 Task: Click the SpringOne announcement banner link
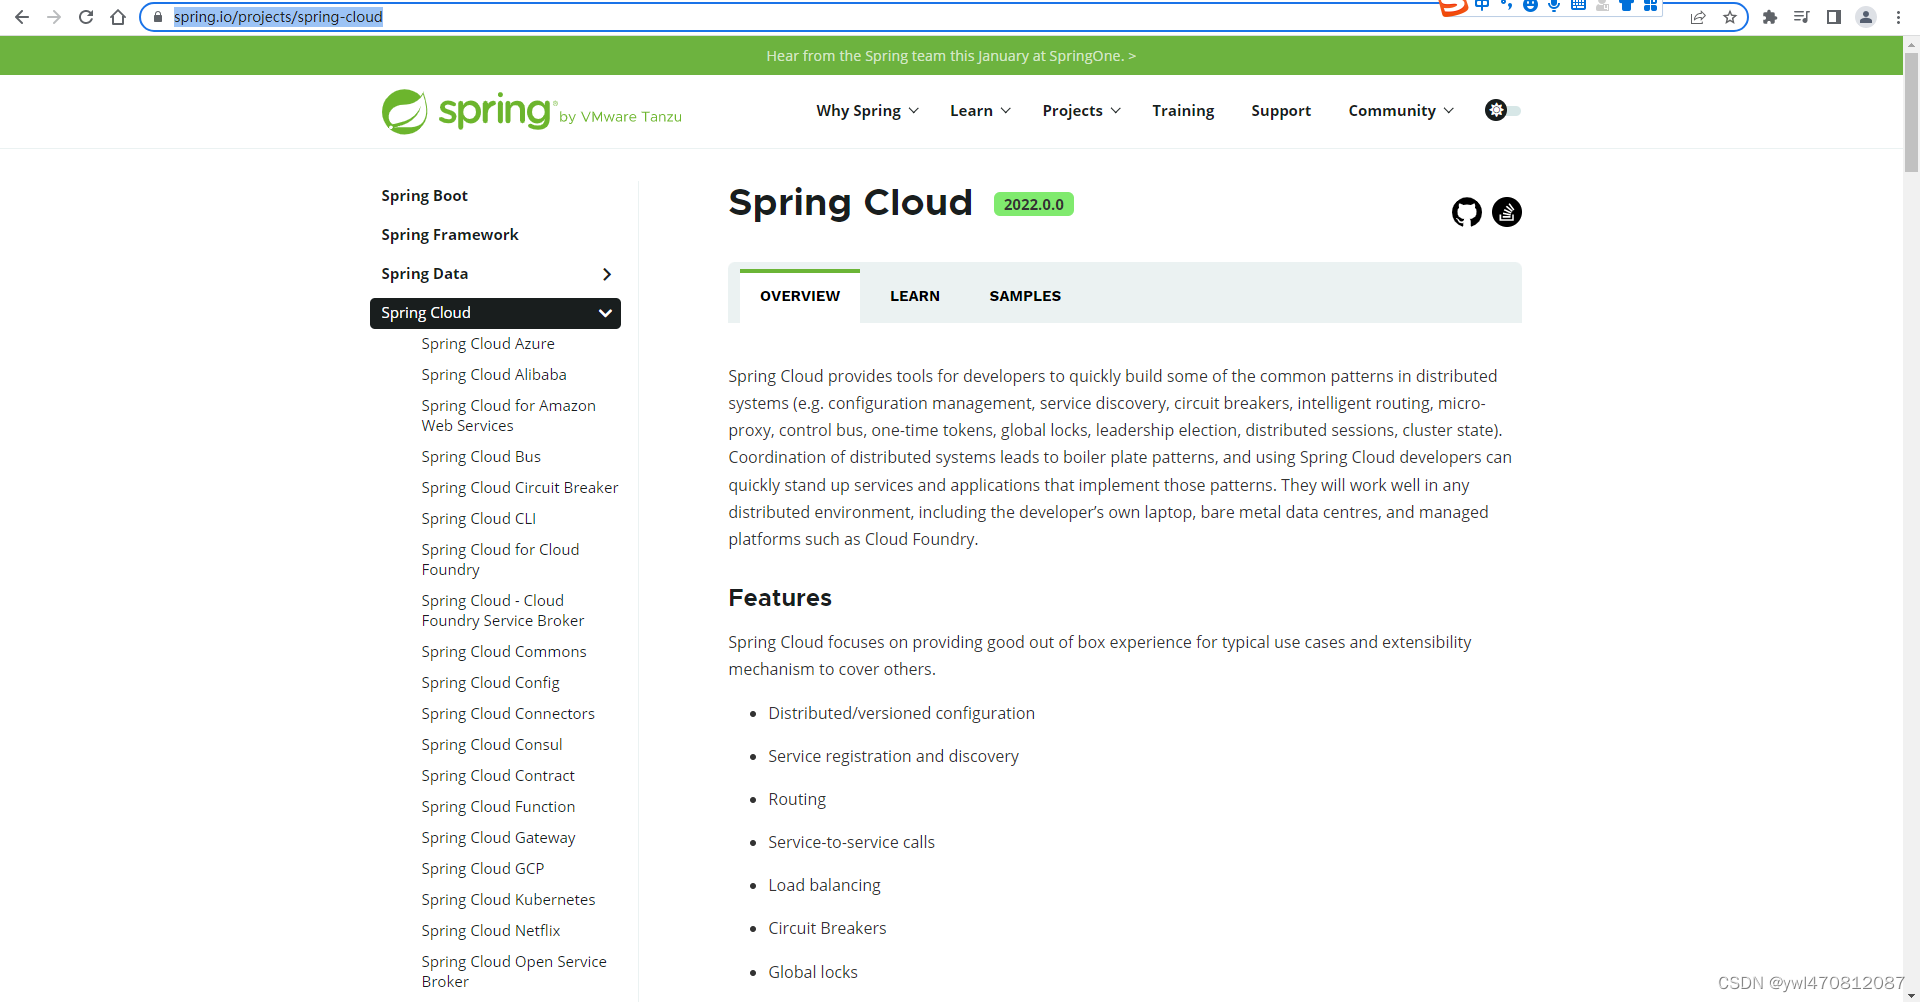951,56
